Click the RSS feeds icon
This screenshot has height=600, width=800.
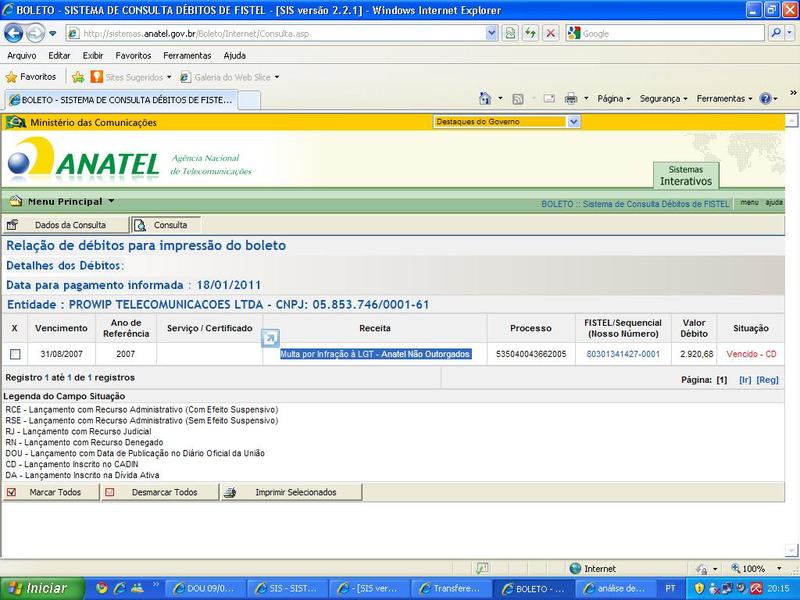coord(518,99)
